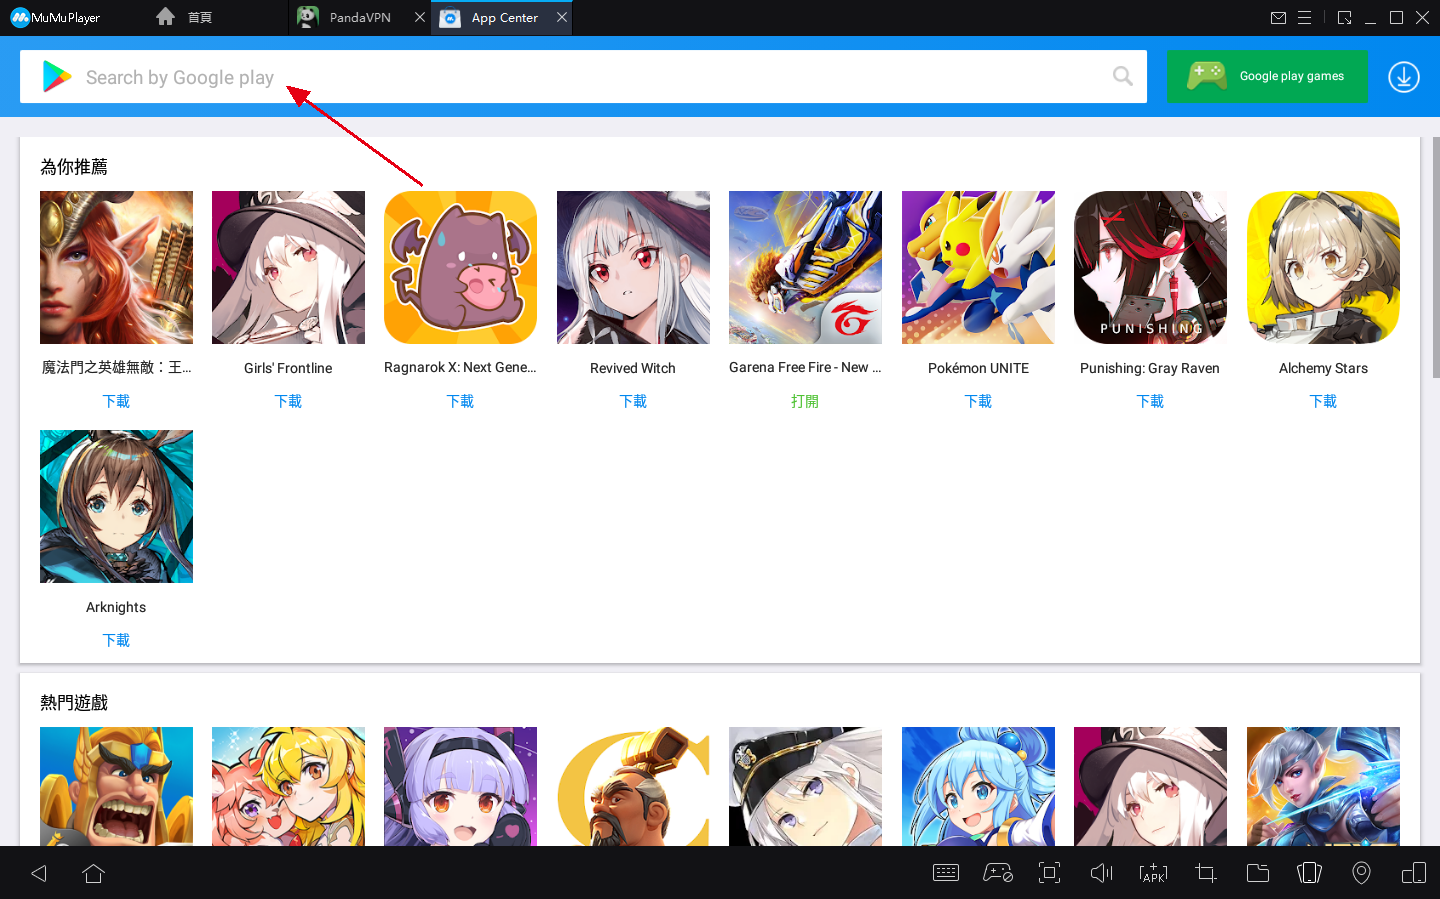Click the install APK icon

pos(1153,873)
